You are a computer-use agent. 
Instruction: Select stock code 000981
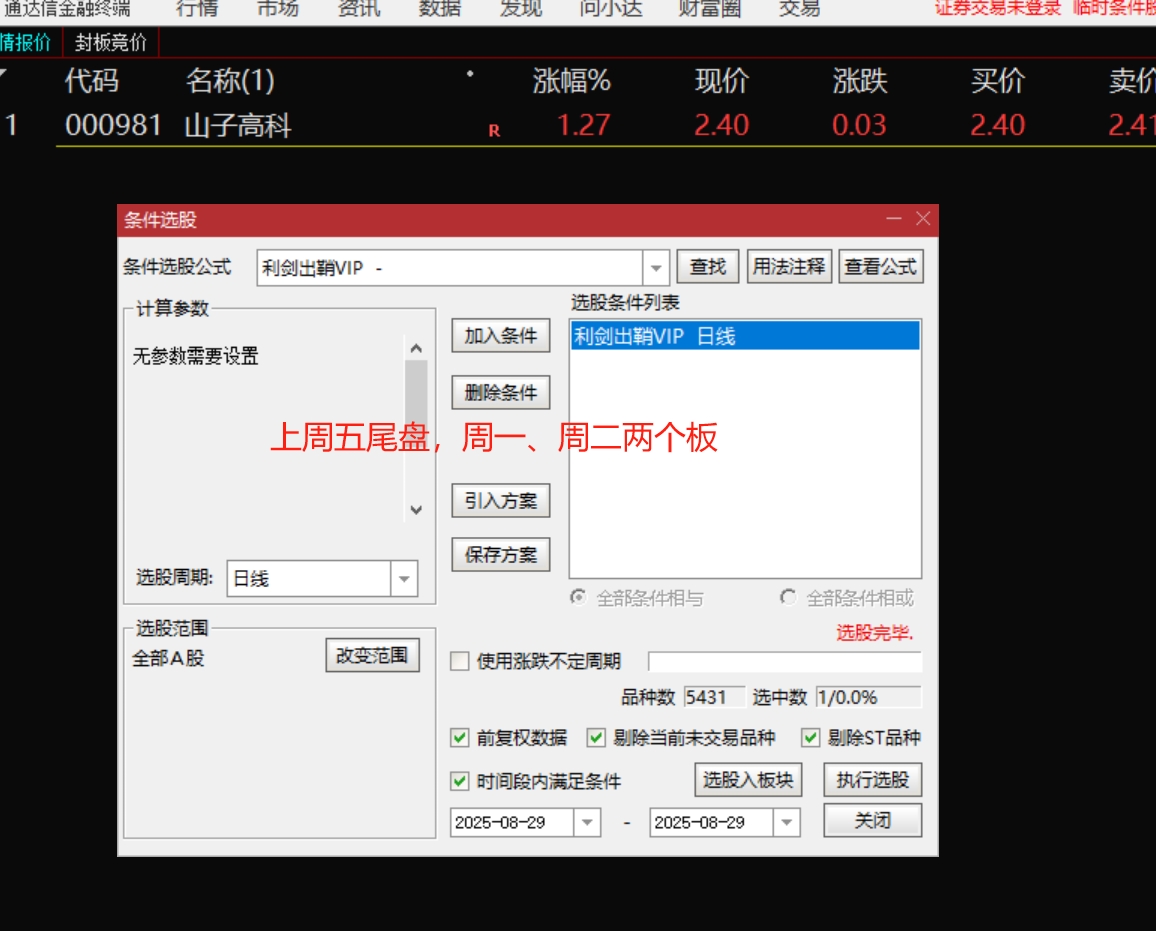[113, 125]
